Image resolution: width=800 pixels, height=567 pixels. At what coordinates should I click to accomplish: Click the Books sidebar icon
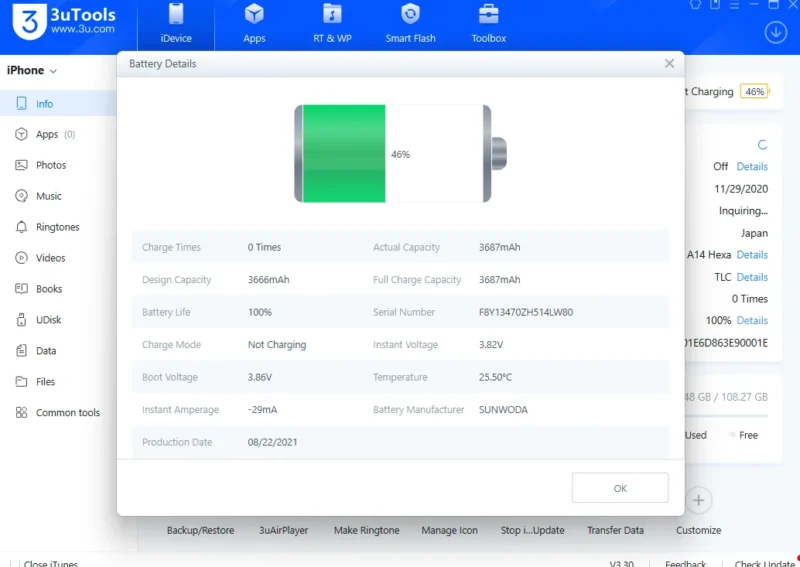pyautogui.click(x=21, y=289)
